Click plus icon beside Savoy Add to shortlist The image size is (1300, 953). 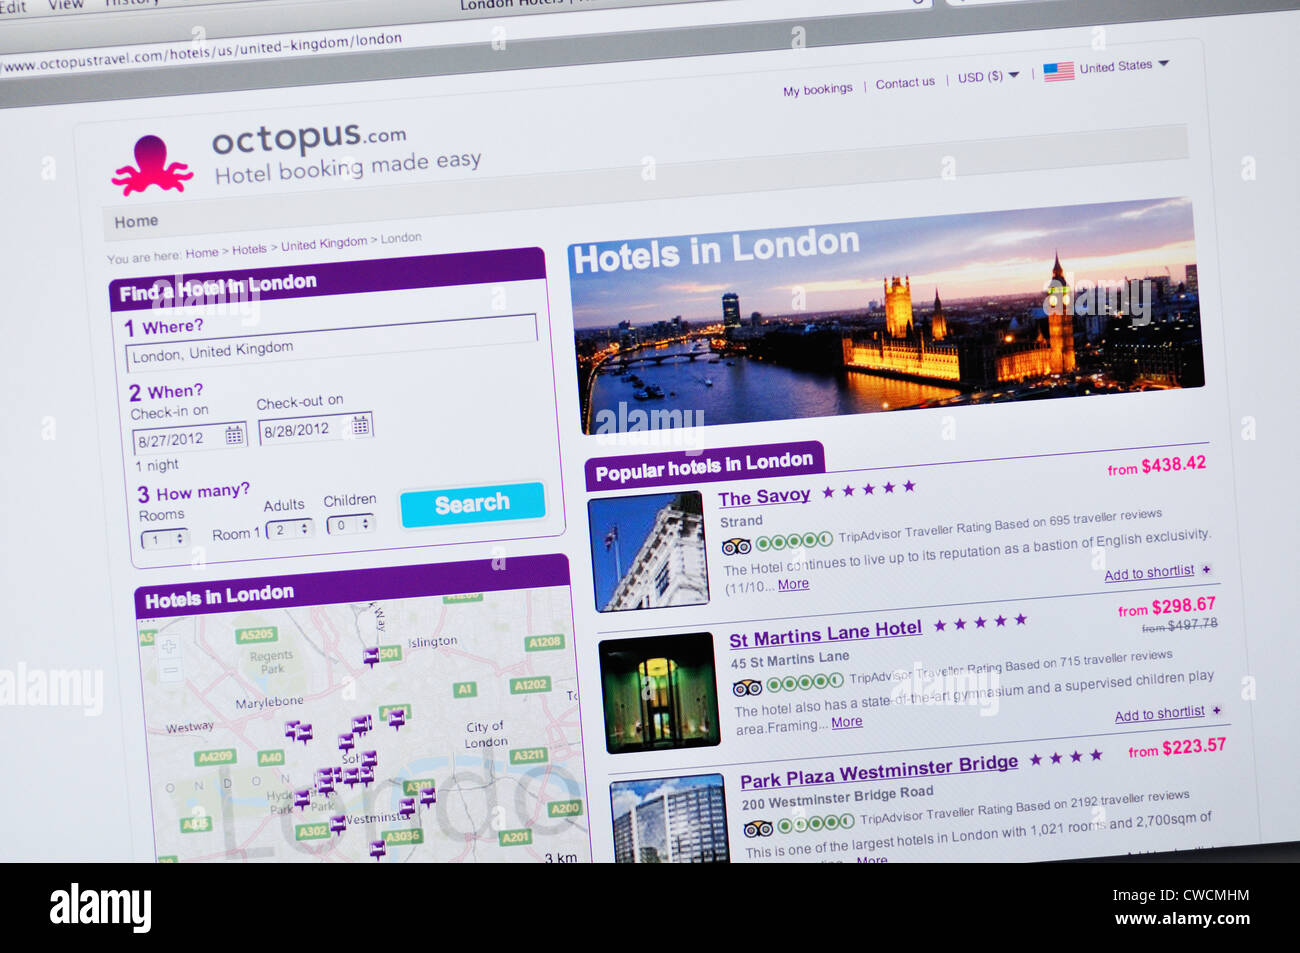tap(1206, 569)
